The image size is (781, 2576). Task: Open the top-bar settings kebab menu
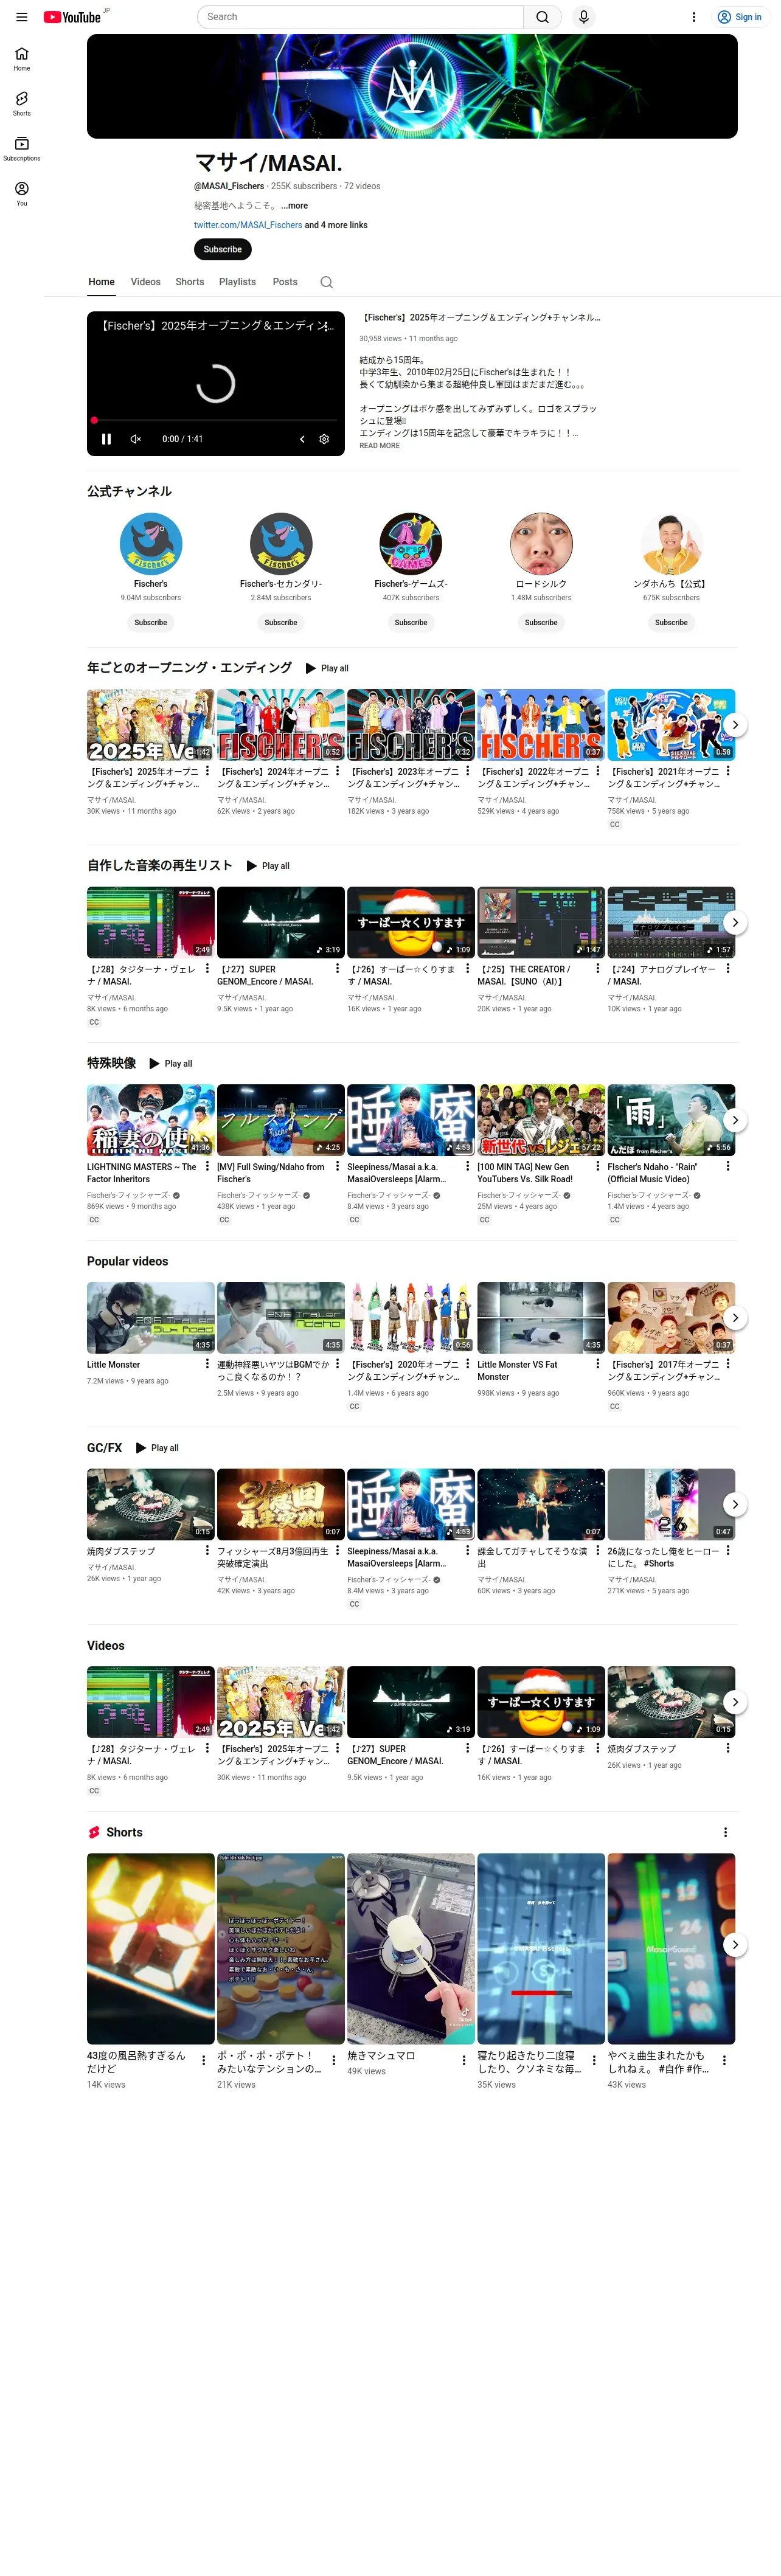click(x=694, y=17)
